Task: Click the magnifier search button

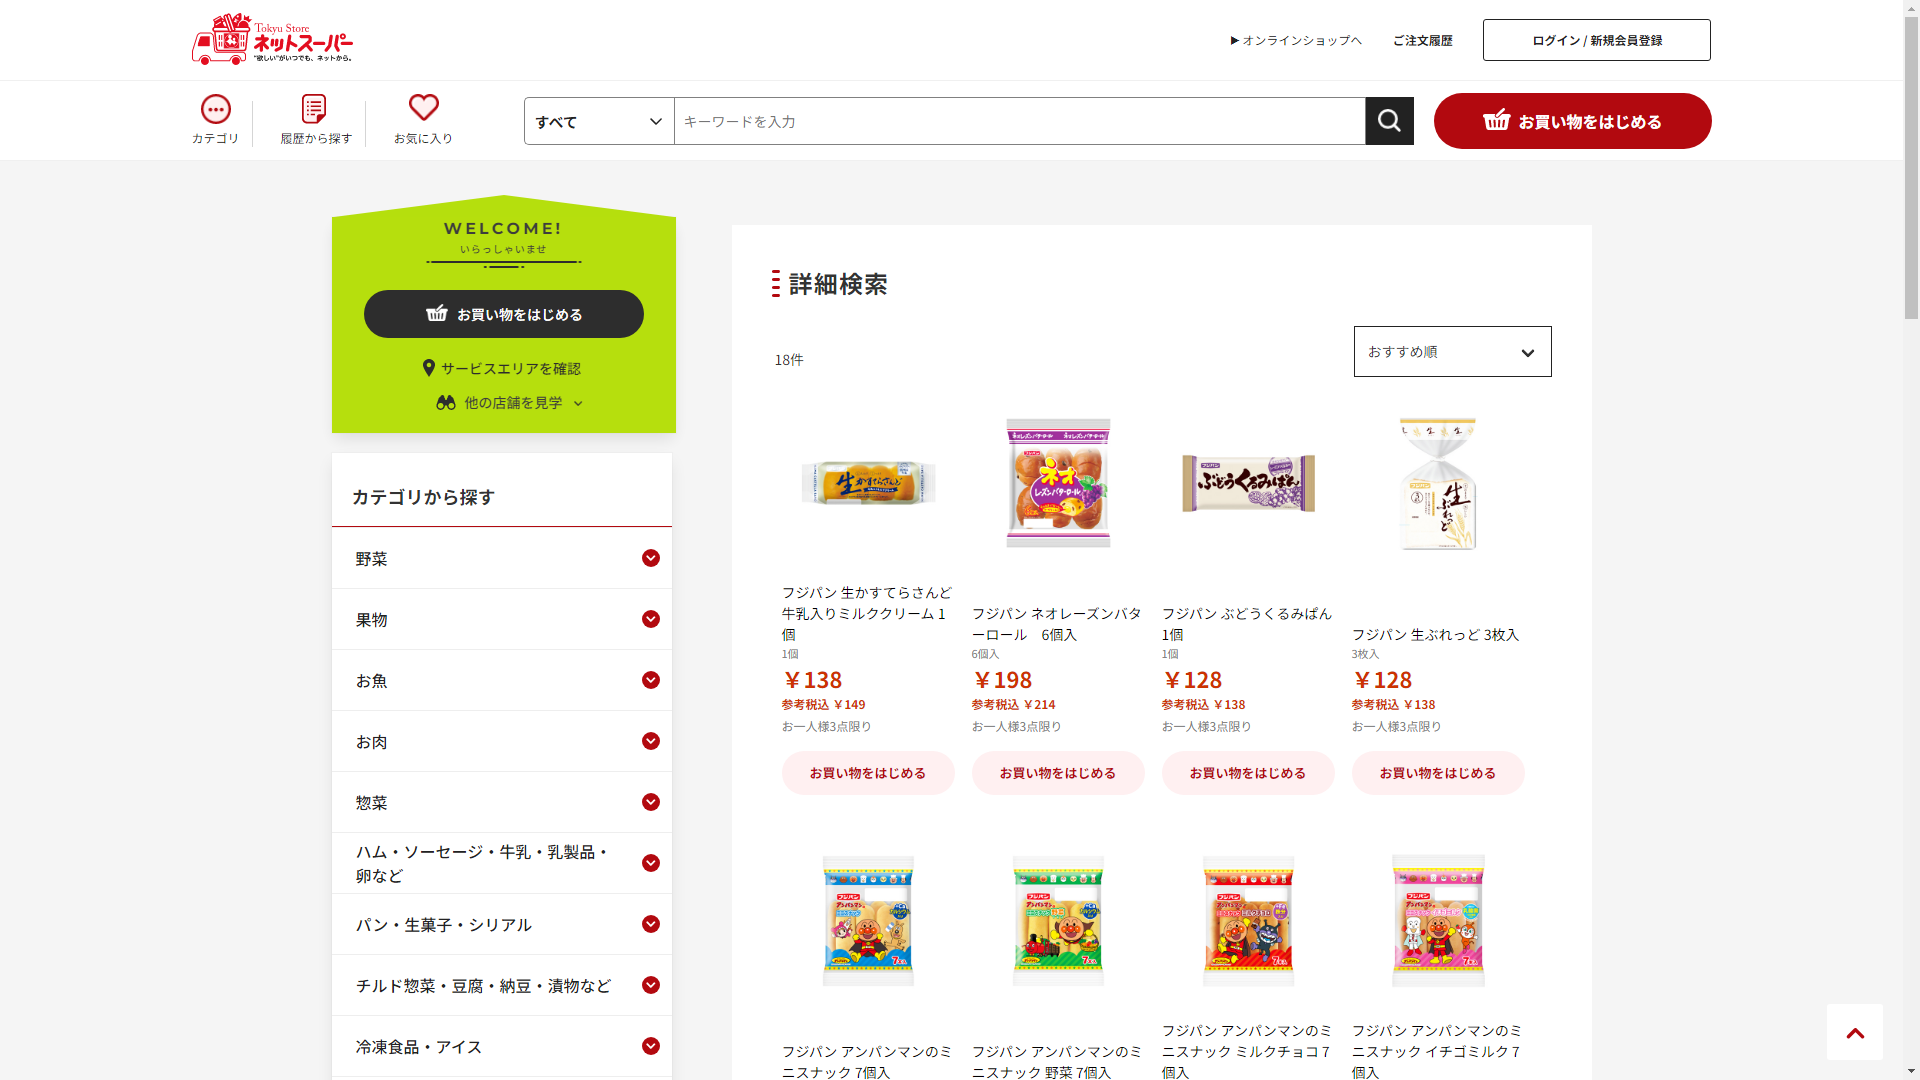Action: 1389,121
